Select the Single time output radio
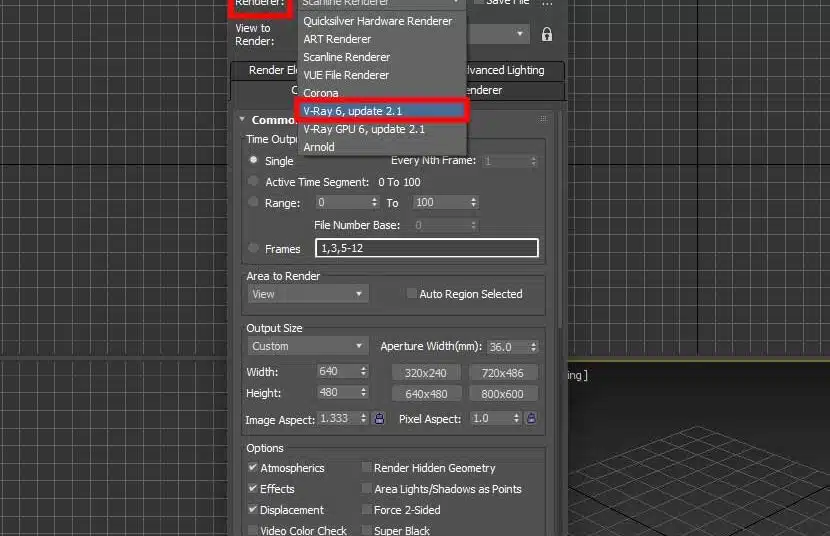Viewport: 830px width, 536px height. (254, 160)
